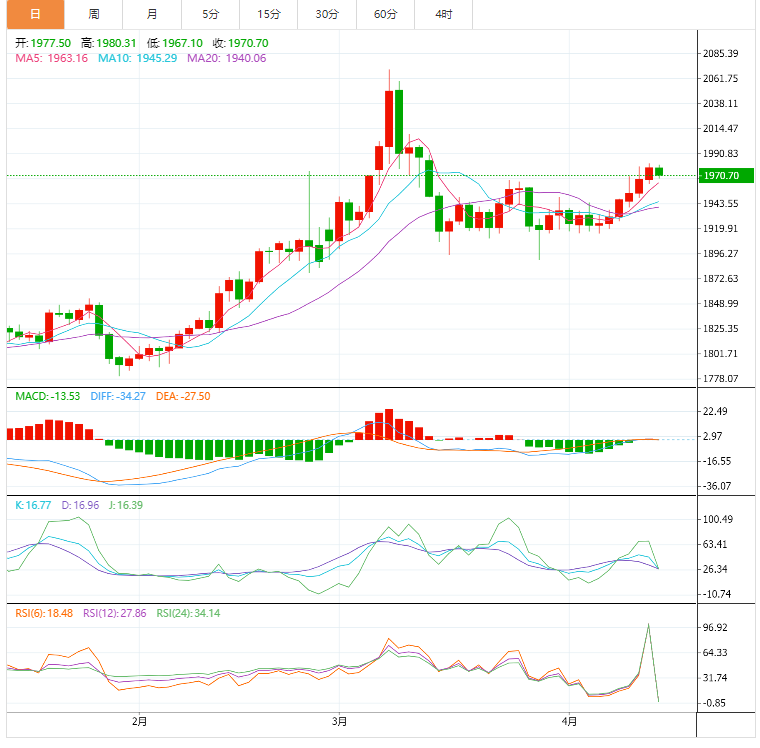Click the last green candlestick at chart's right
Image resolution: width=760 pixels, height=748 pixels.
pyautogui.click(x=659, y=171)
